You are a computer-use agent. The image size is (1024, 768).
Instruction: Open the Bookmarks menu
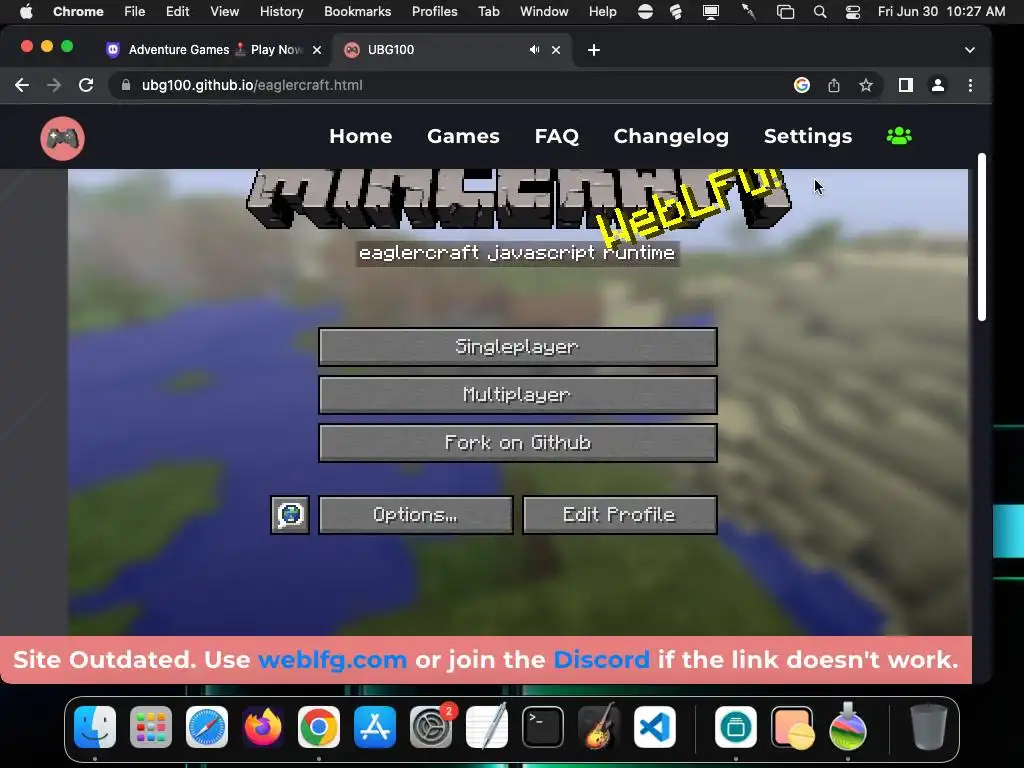pyautogui.click(x=357, y=12)
